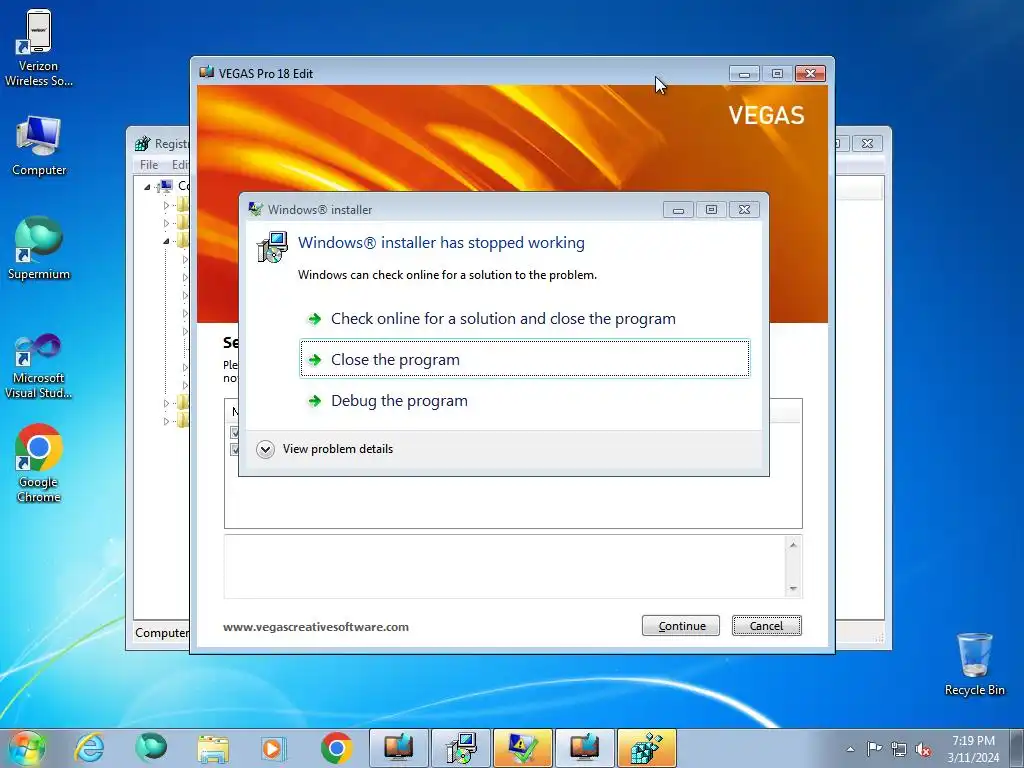This screenshot has width=1024, height=768.
Task: Toggle the first checkbox in the VEGAS component list
Action: [234, 432]
